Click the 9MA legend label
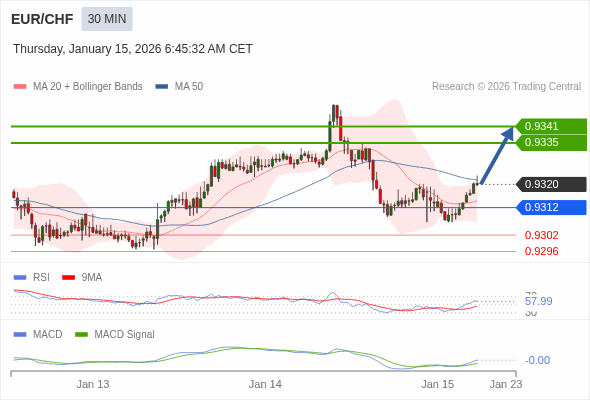 point(92,278)
